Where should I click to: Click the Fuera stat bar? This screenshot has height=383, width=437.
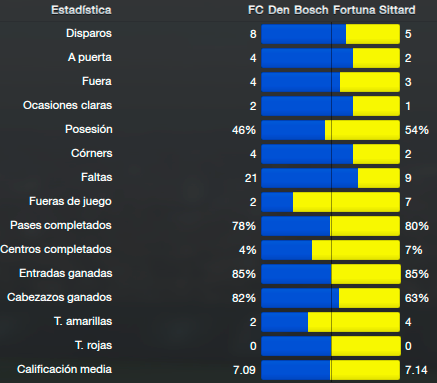[x=331, y=82]
